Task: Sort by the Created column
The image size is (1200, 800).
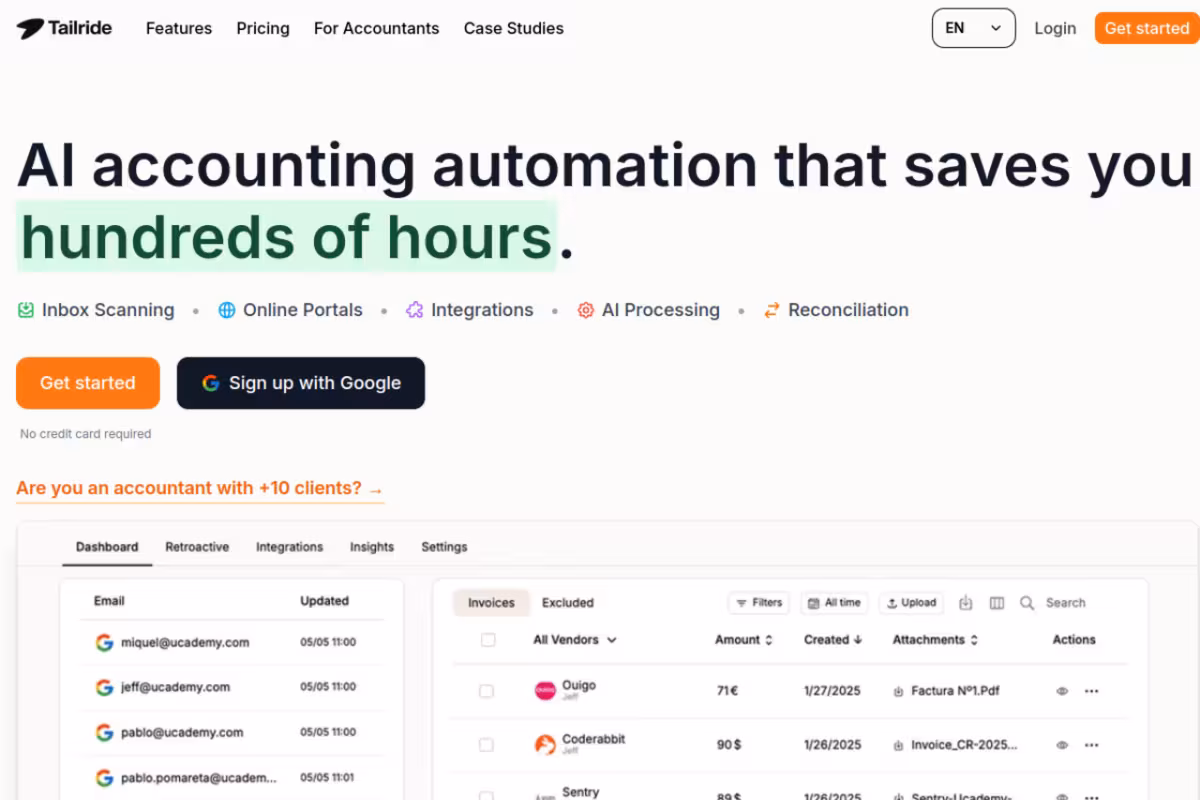Action: click(x=833, y=640)
